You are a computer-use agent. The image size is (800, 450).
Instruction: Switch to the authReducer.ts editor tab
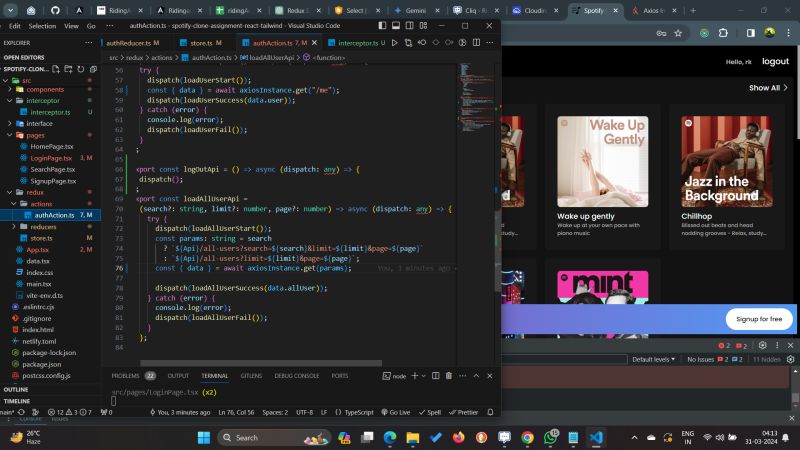133,43
